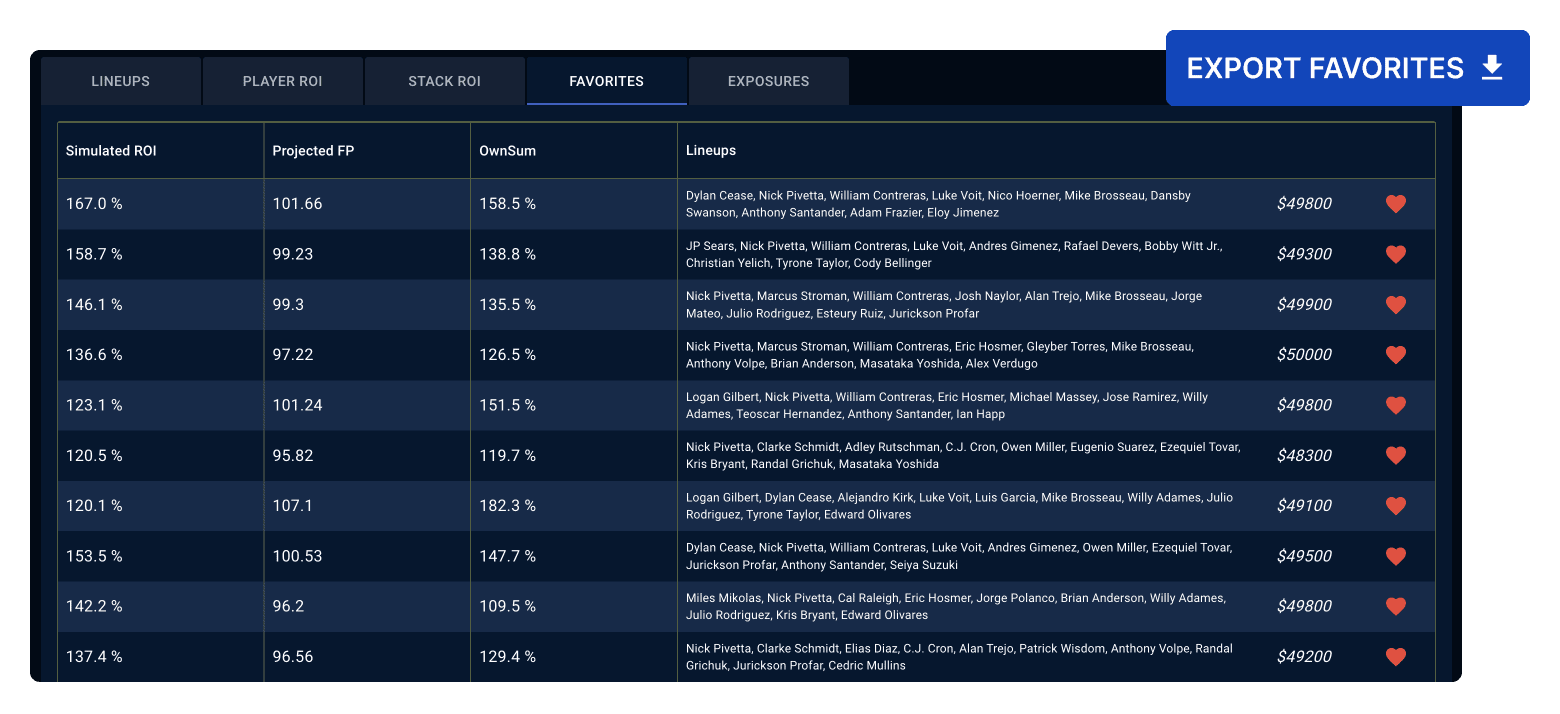Go to the Exposures tab
Screen dimensions: 1560x714
coord(769,81)
